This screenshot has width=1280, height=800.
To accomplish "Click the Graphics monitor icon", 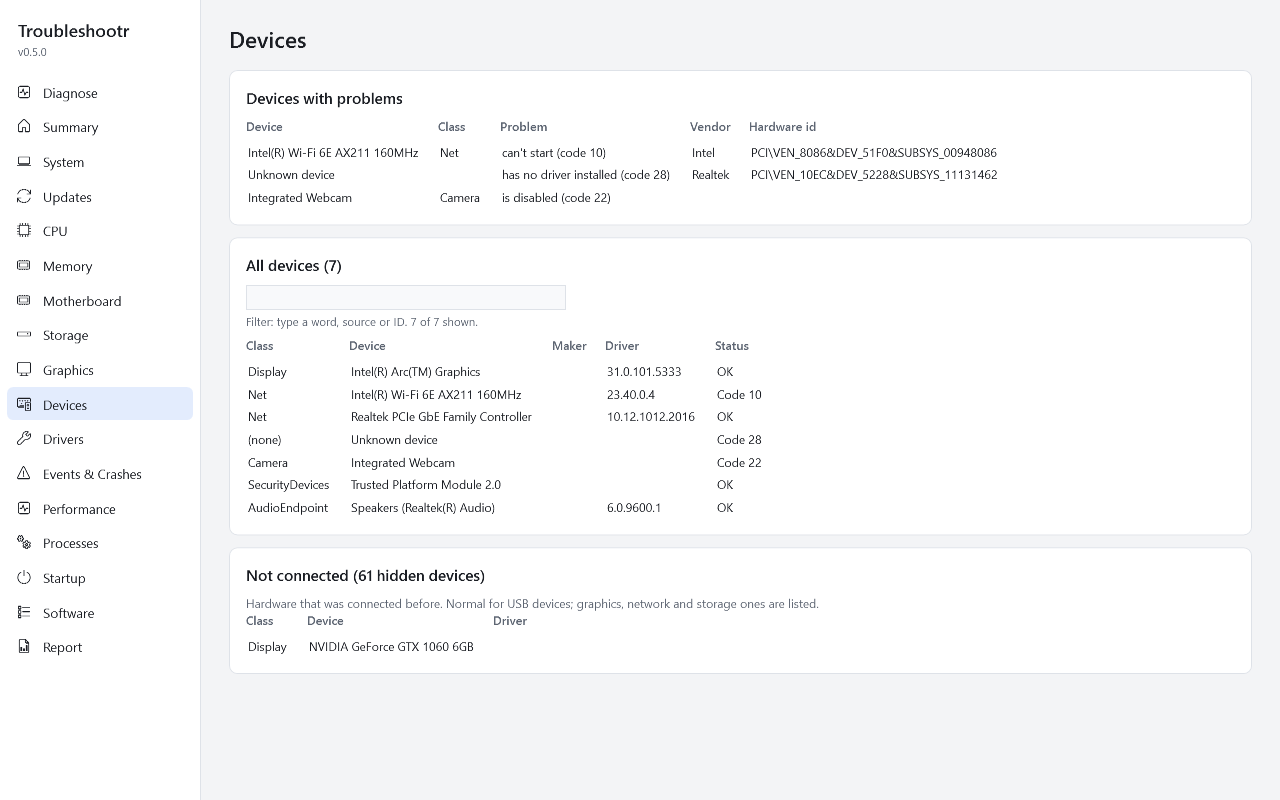I will click(x=24, y=369).
